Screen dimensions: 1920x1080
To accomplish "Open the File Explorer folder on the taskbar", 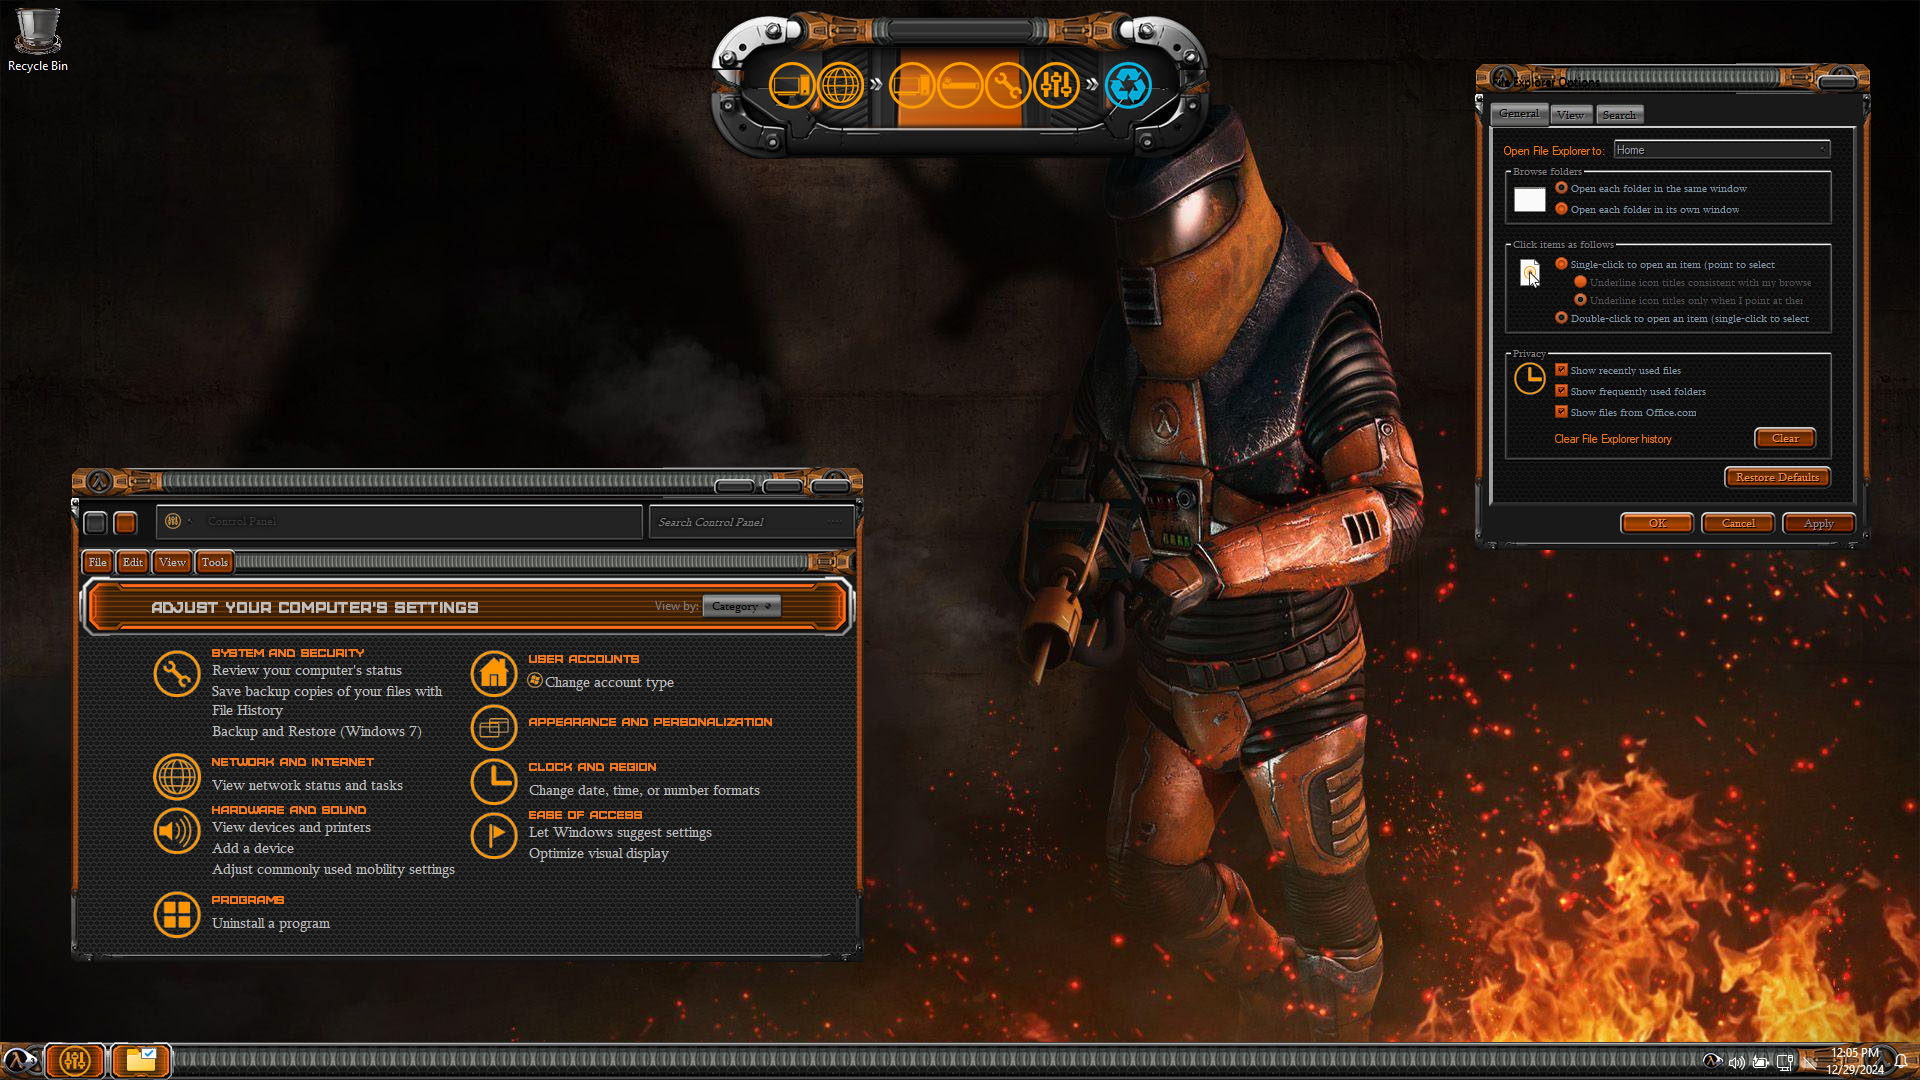I will click(x=140, y=1060).
